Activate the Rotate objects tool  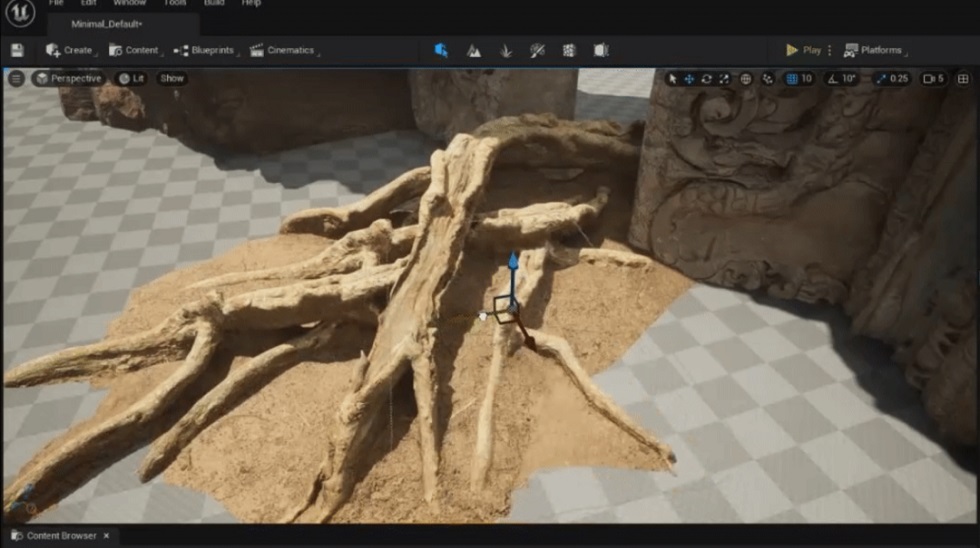click(x=707, y=79)
